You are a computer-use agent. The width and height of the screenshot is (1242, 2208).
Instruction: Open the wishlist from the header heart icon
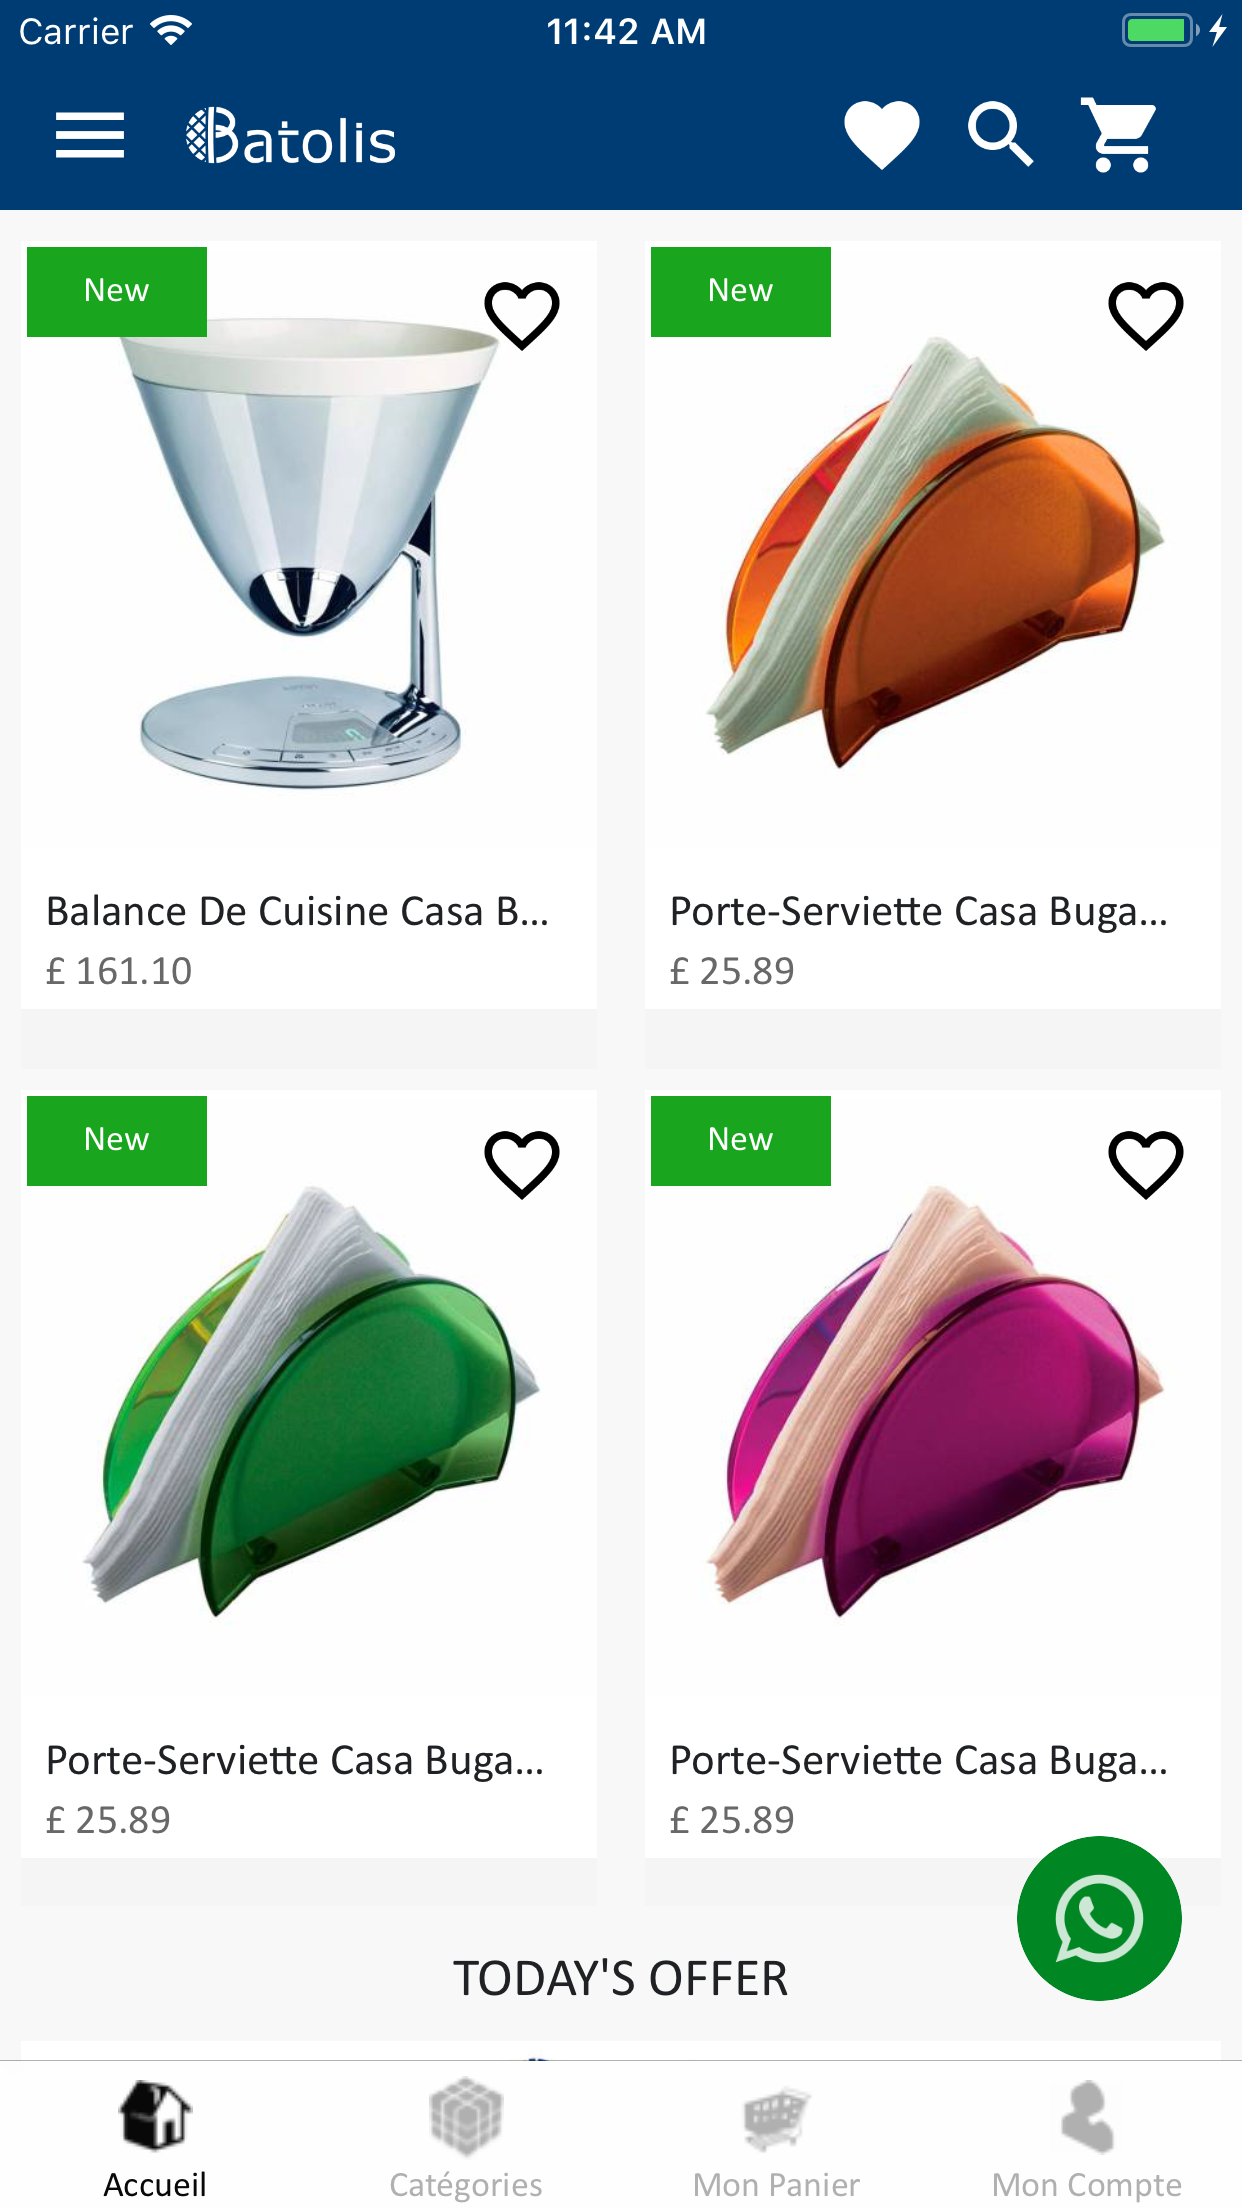click(x=881, y=135)
